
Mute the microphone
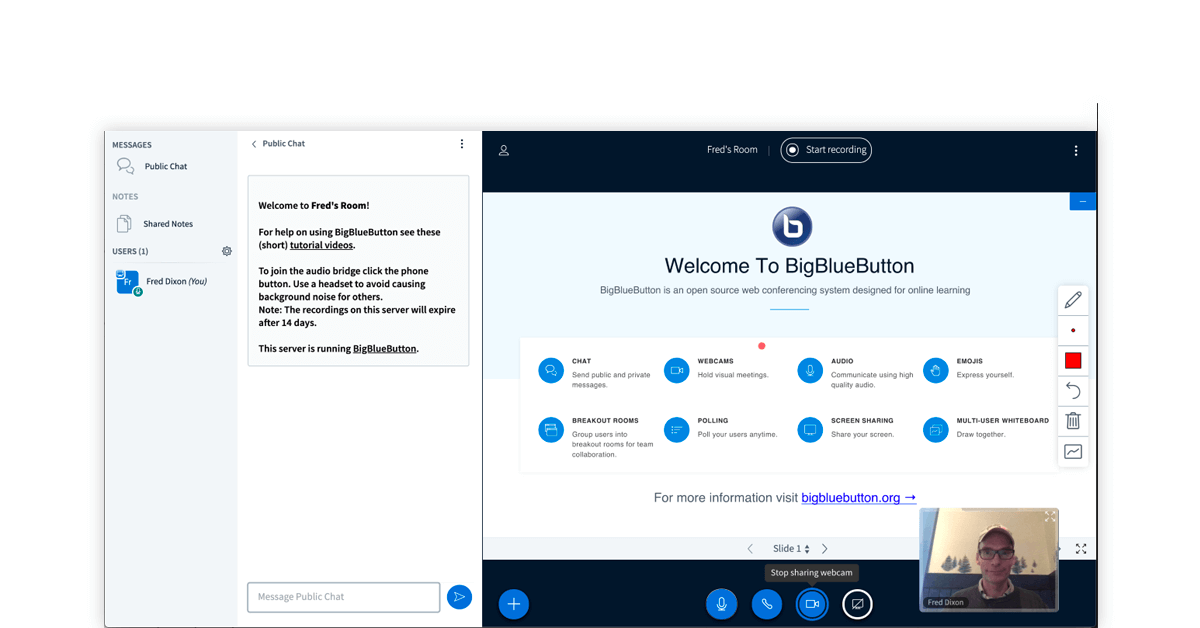coord(721,604)
